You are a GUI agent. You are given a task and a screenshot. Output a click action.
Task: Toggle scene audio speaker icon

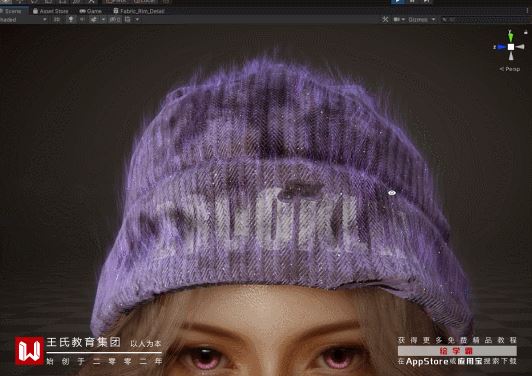[x=82, y=20]
